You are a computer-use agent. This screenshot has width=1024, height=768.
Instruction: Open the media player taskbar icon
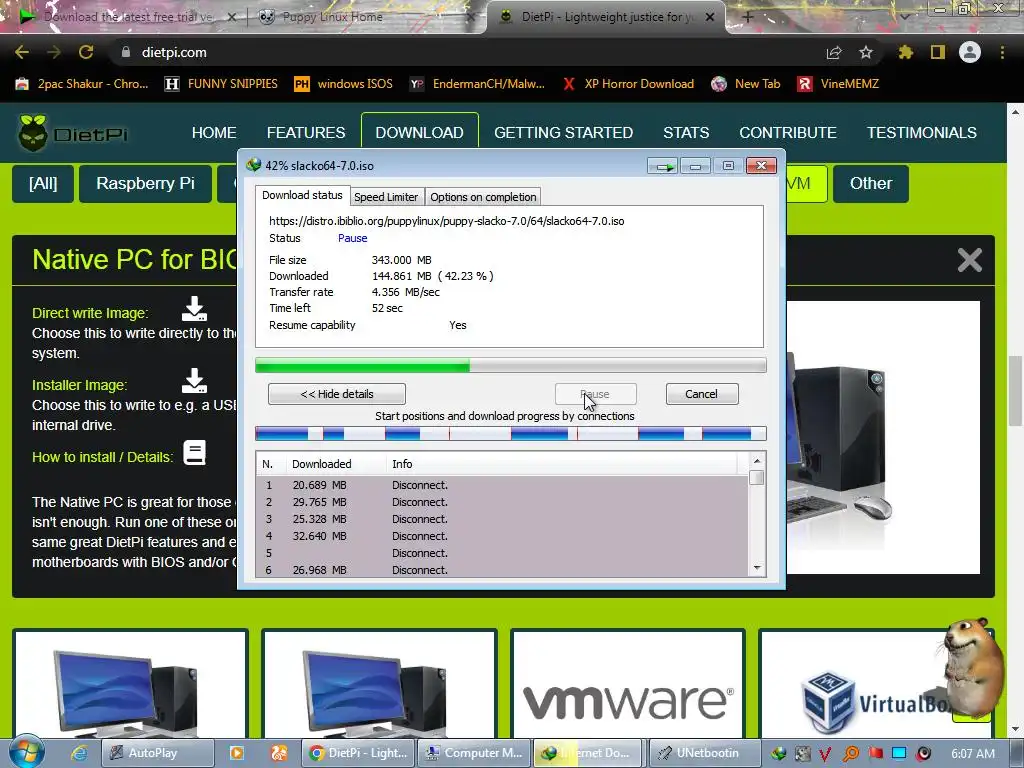236,753
